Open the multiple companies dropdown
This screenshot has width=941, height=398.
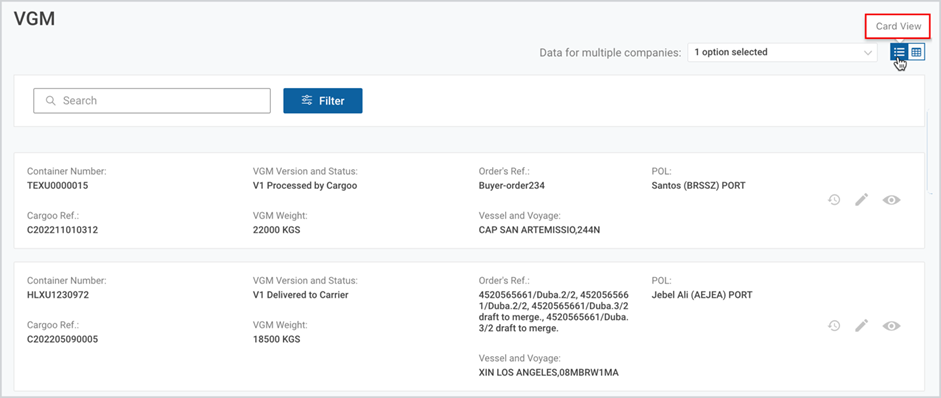tap(783, 52)
